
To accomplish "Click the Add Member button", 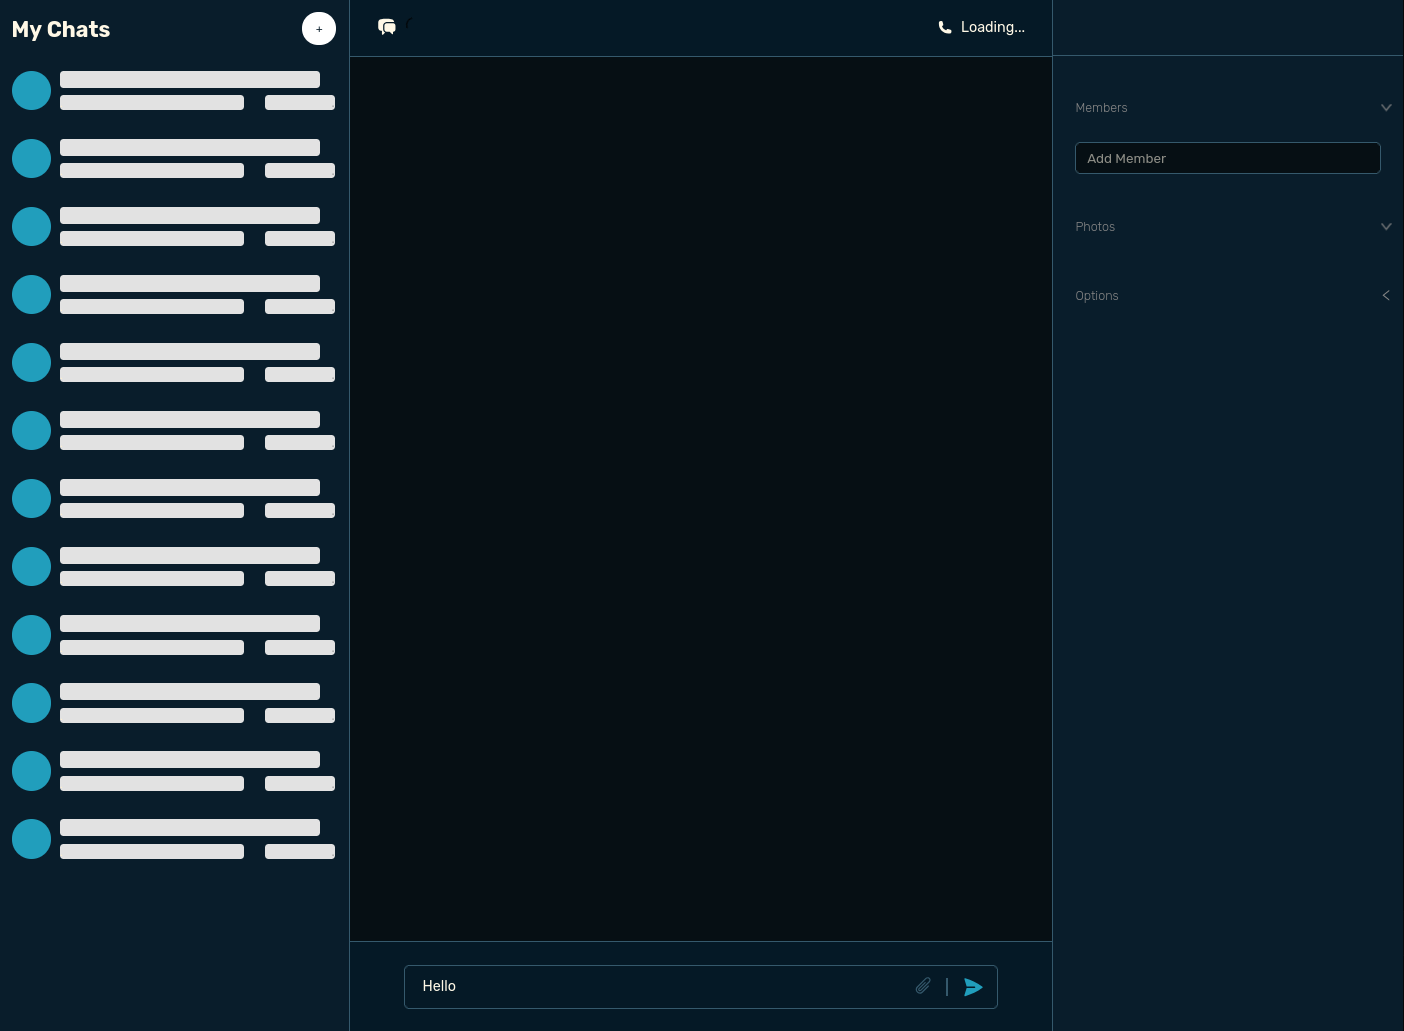I will (1227, 158).
